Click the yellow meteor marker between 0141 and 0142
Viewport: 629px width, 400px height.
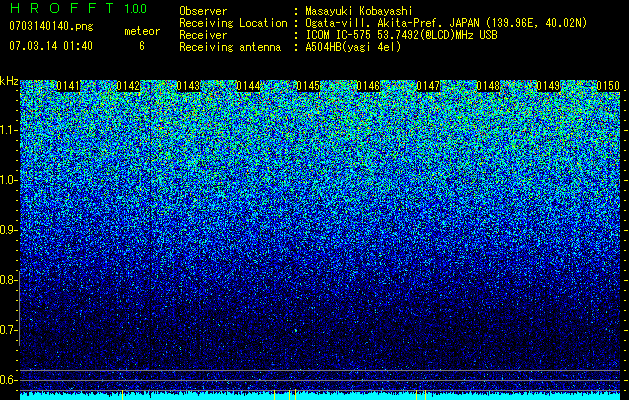point(122,394)
